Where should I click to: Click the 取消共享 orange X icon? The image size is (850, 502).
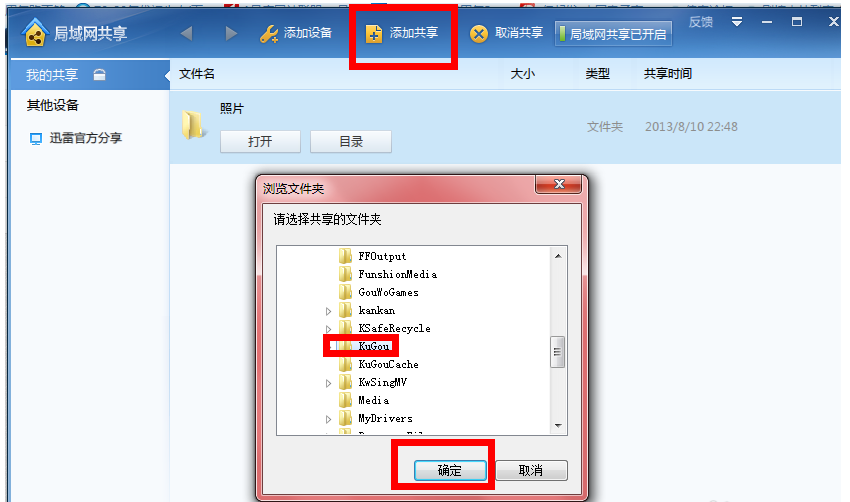pos(479,34)
